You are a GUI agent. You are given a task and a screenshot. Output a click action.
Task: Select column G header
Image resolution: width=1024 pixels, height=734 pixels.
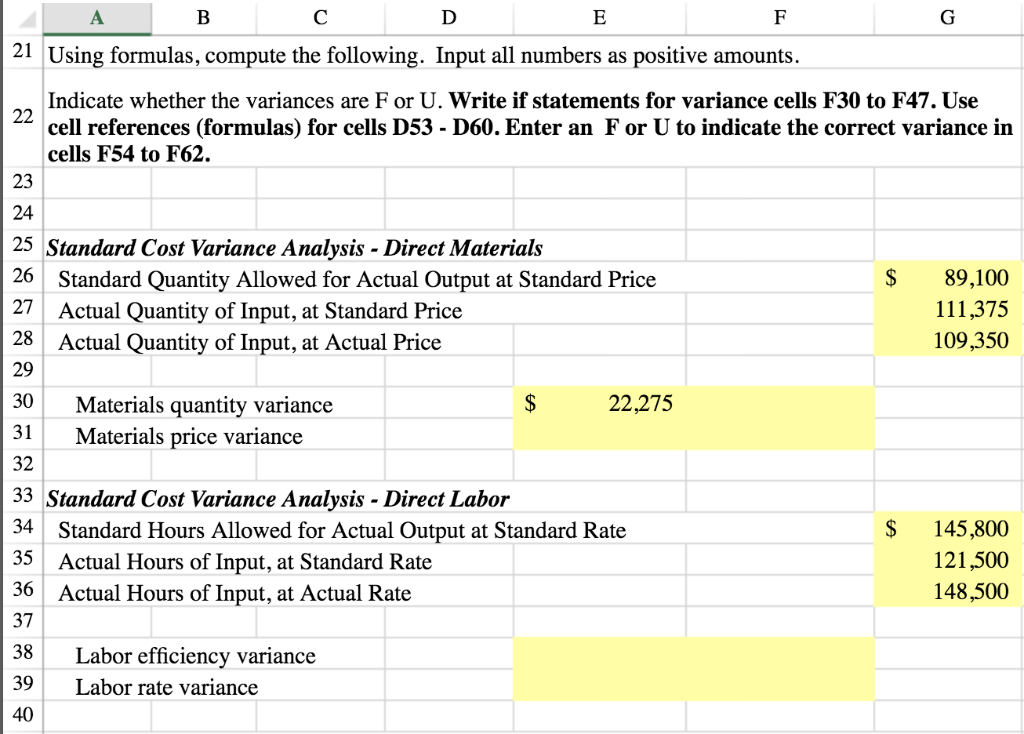[948, 15]
